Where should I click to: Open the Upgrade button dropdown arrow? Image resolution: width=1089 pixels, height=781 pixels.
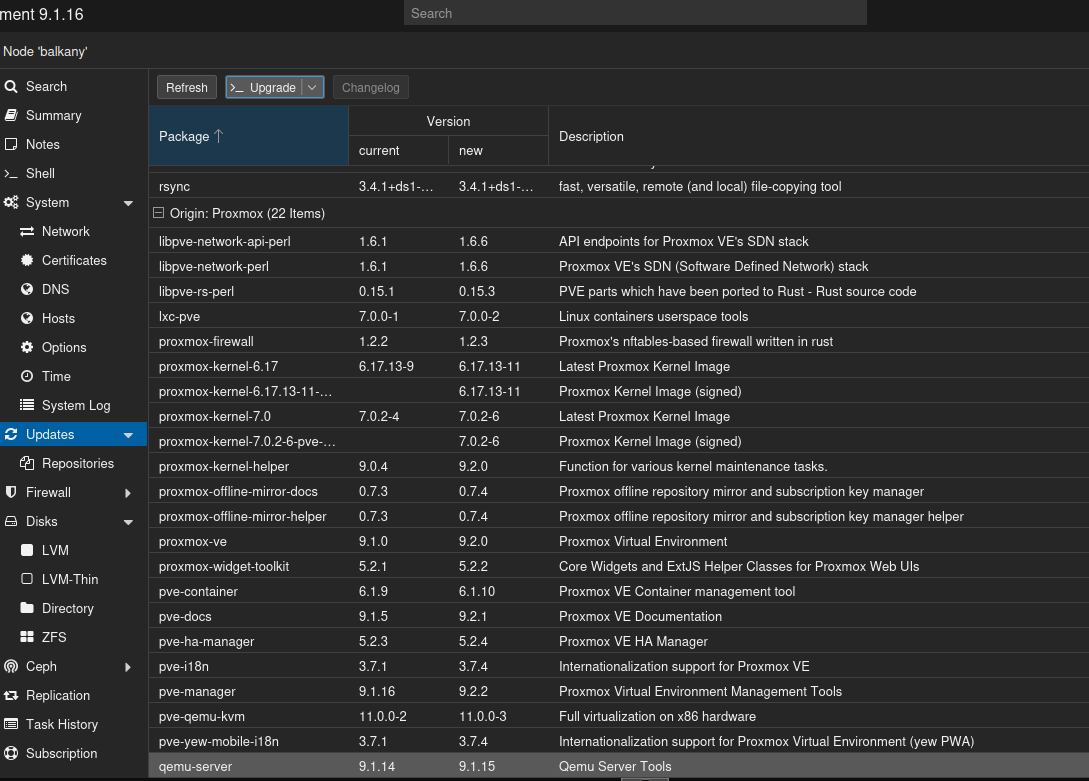tap(313, 87)
